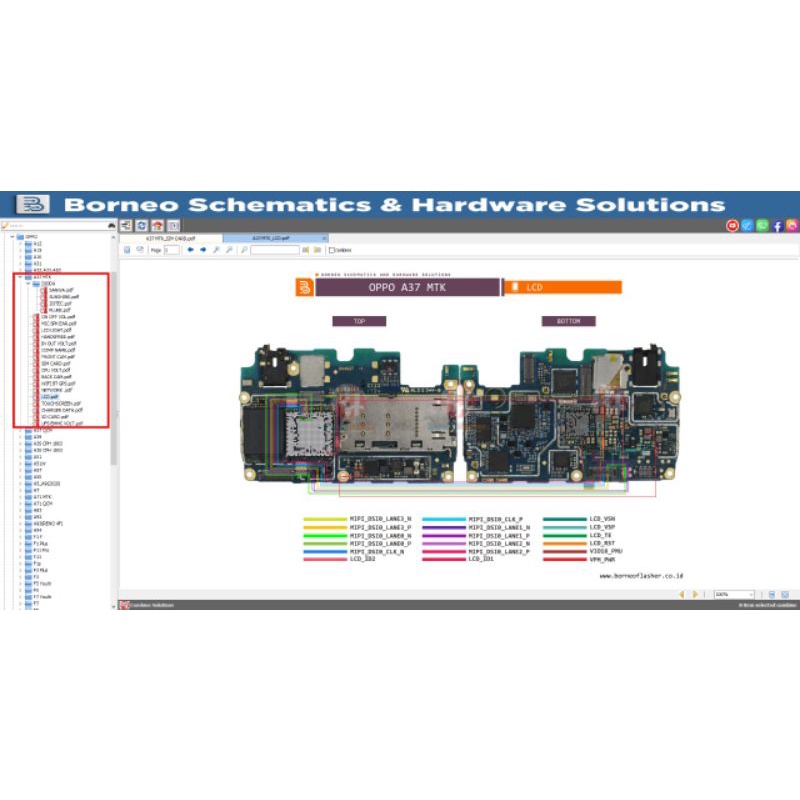Click the YouTube icon in header

(x=733, y=226)
